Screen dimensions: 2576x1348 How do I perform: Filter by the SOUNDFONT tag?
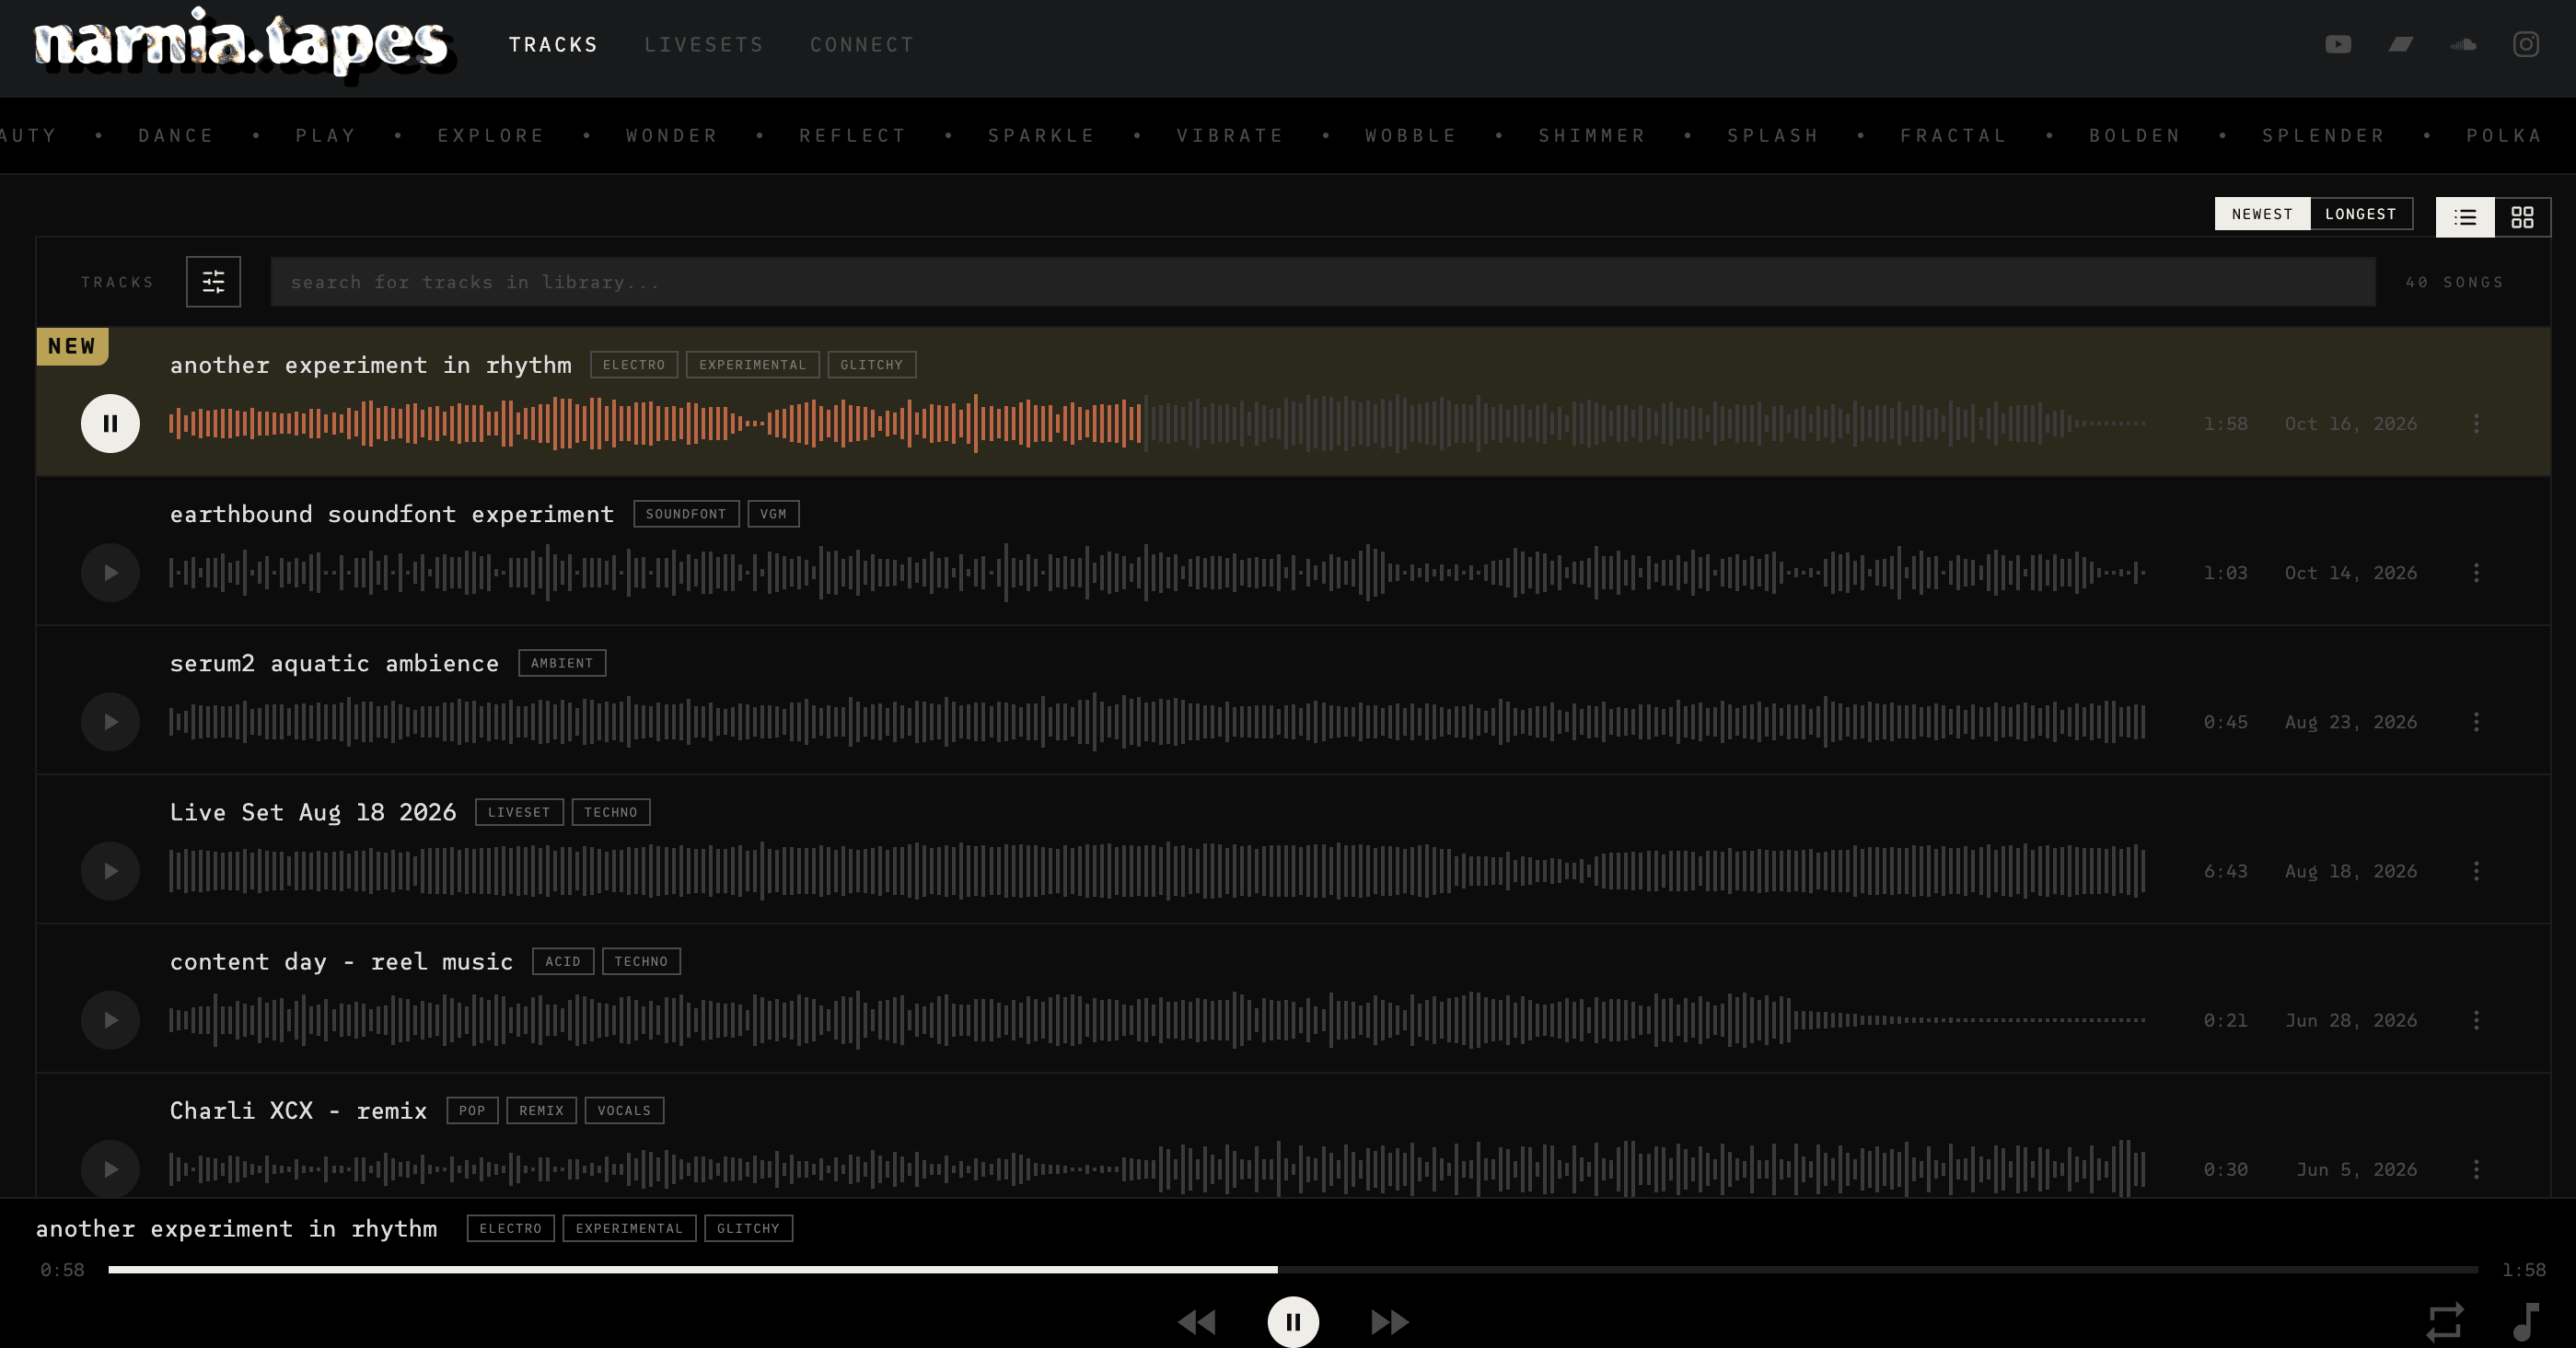point(686,513)
